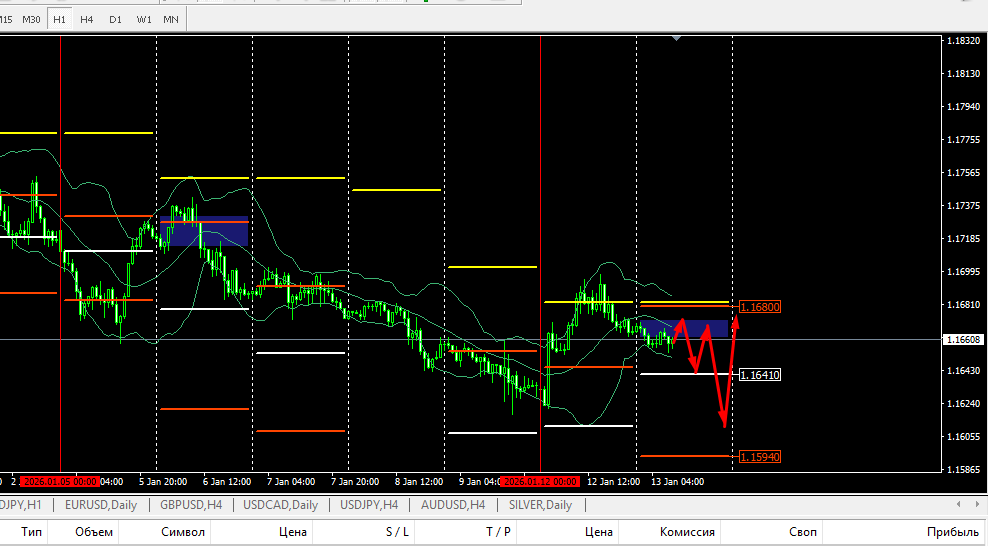Open the EURUSD,Daily chart tab
The height and width of the screenshot is (546, 988).
tap(101, 505)
